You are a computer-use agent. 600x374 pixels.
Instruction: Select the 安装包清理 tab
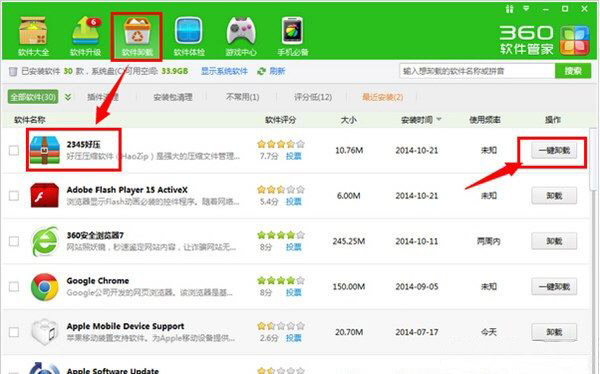click(173, 97)
